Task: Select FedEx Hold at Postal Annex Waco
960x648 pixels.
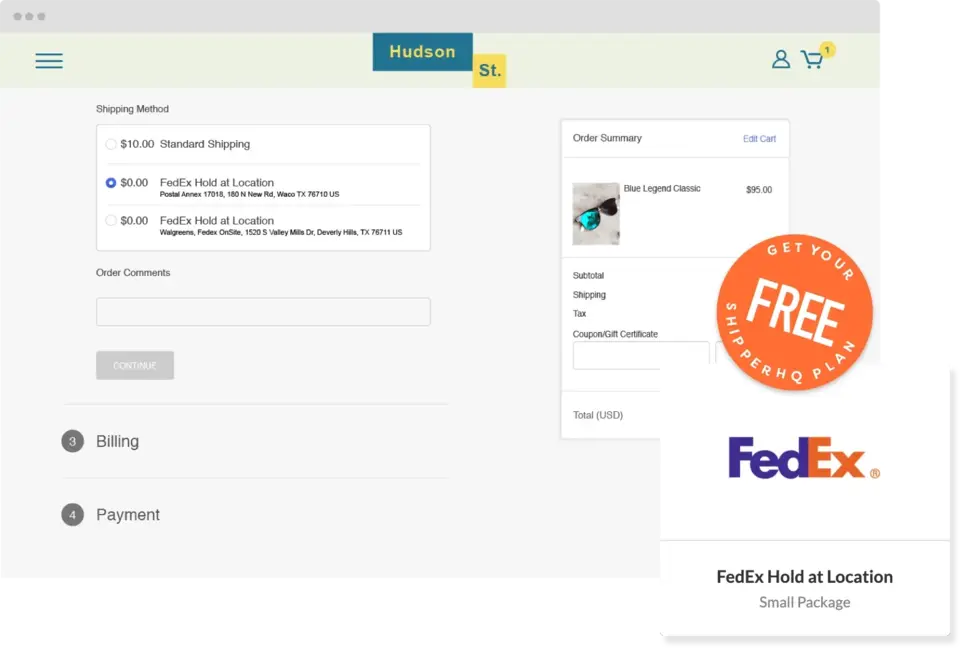Action: [x=111, y=183]
